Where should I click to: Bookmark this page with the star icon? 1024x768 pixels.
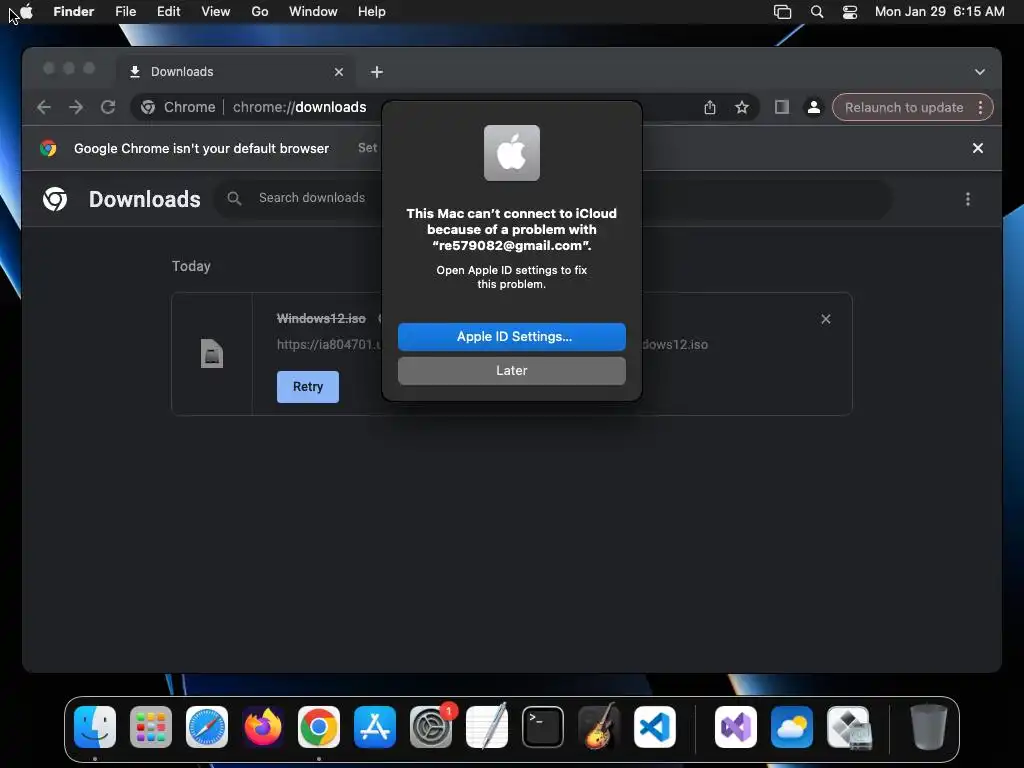[x=741, y=107]
